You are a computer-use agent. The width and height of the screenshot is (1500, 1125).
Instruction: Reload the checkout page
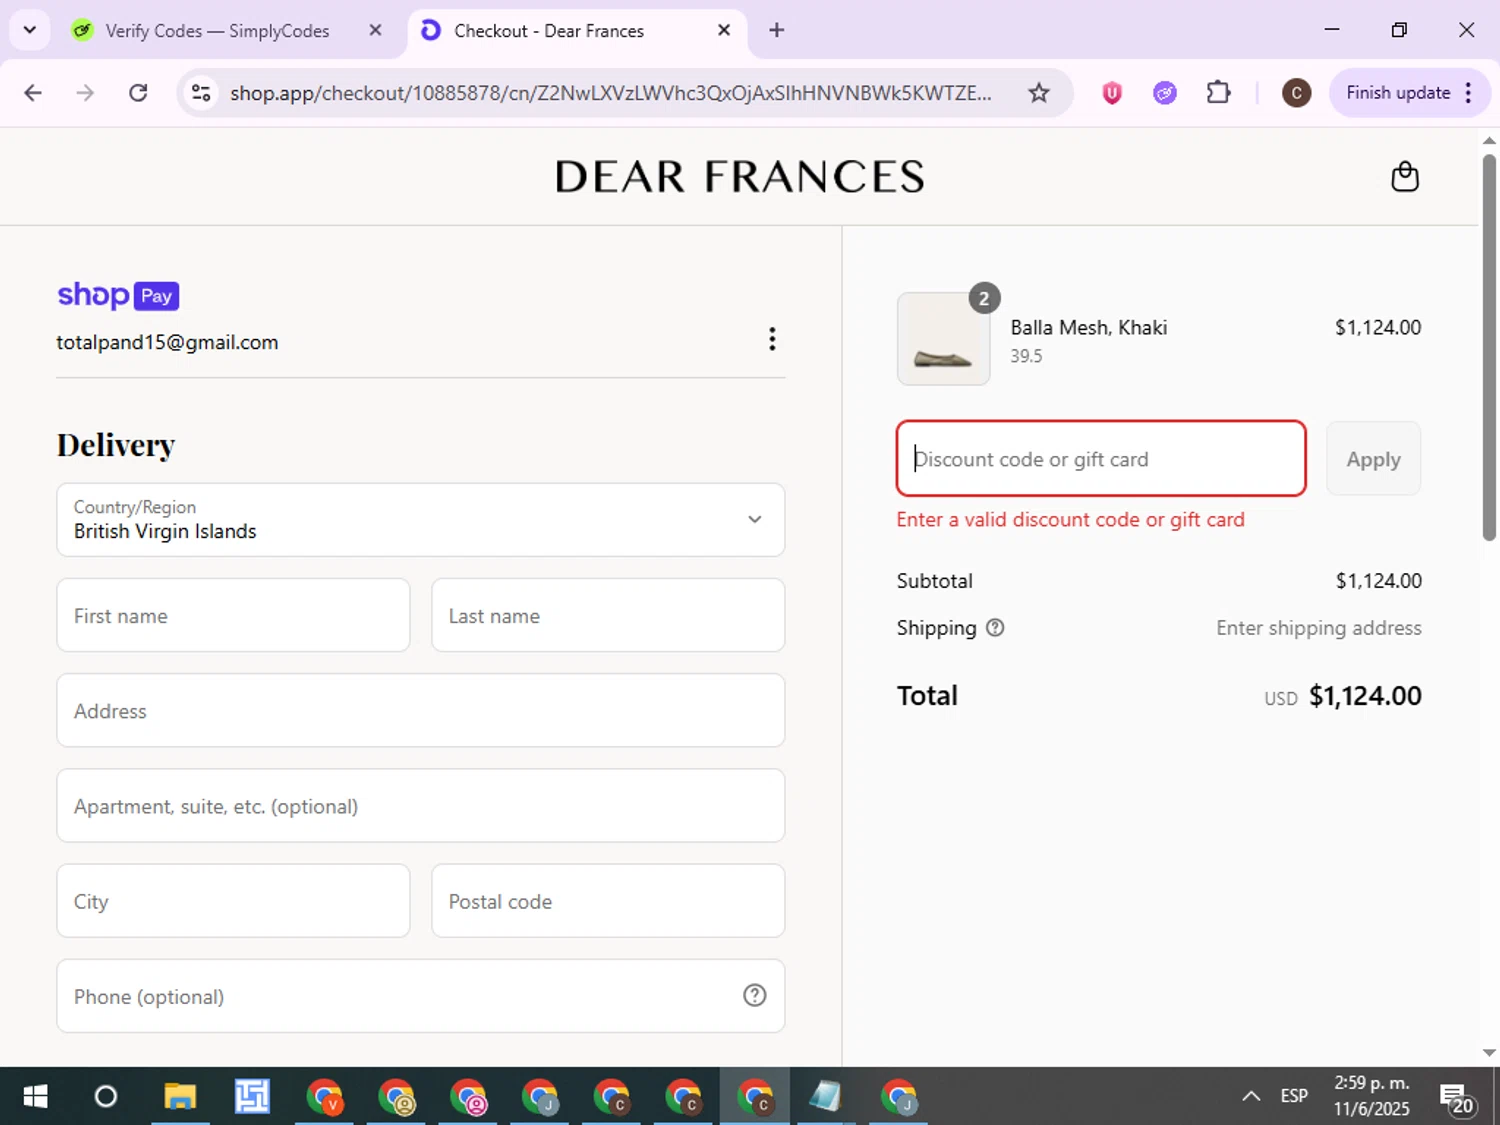[x=138, y=93]
